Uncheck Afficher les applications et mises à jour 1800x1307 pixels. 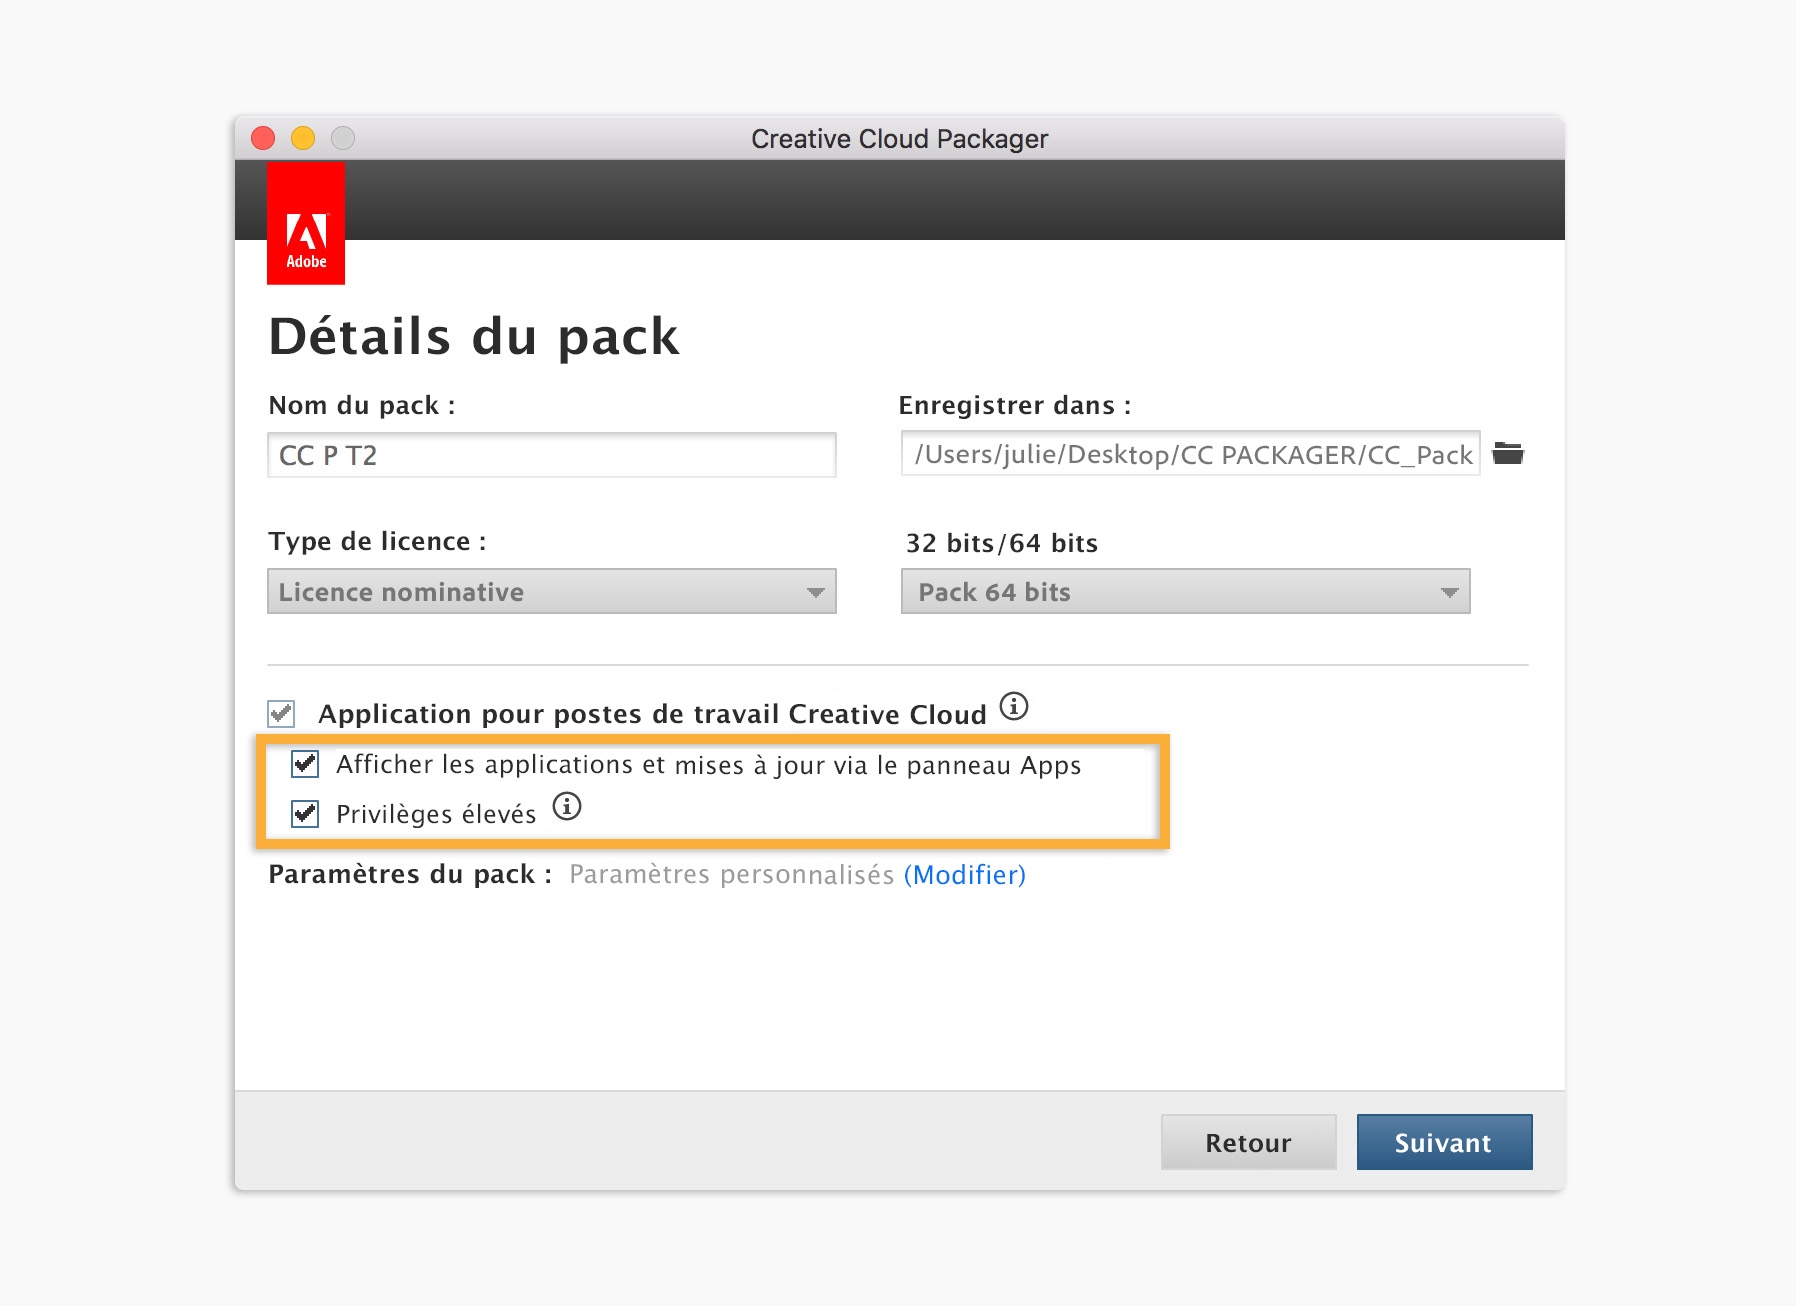coord(305,765)
